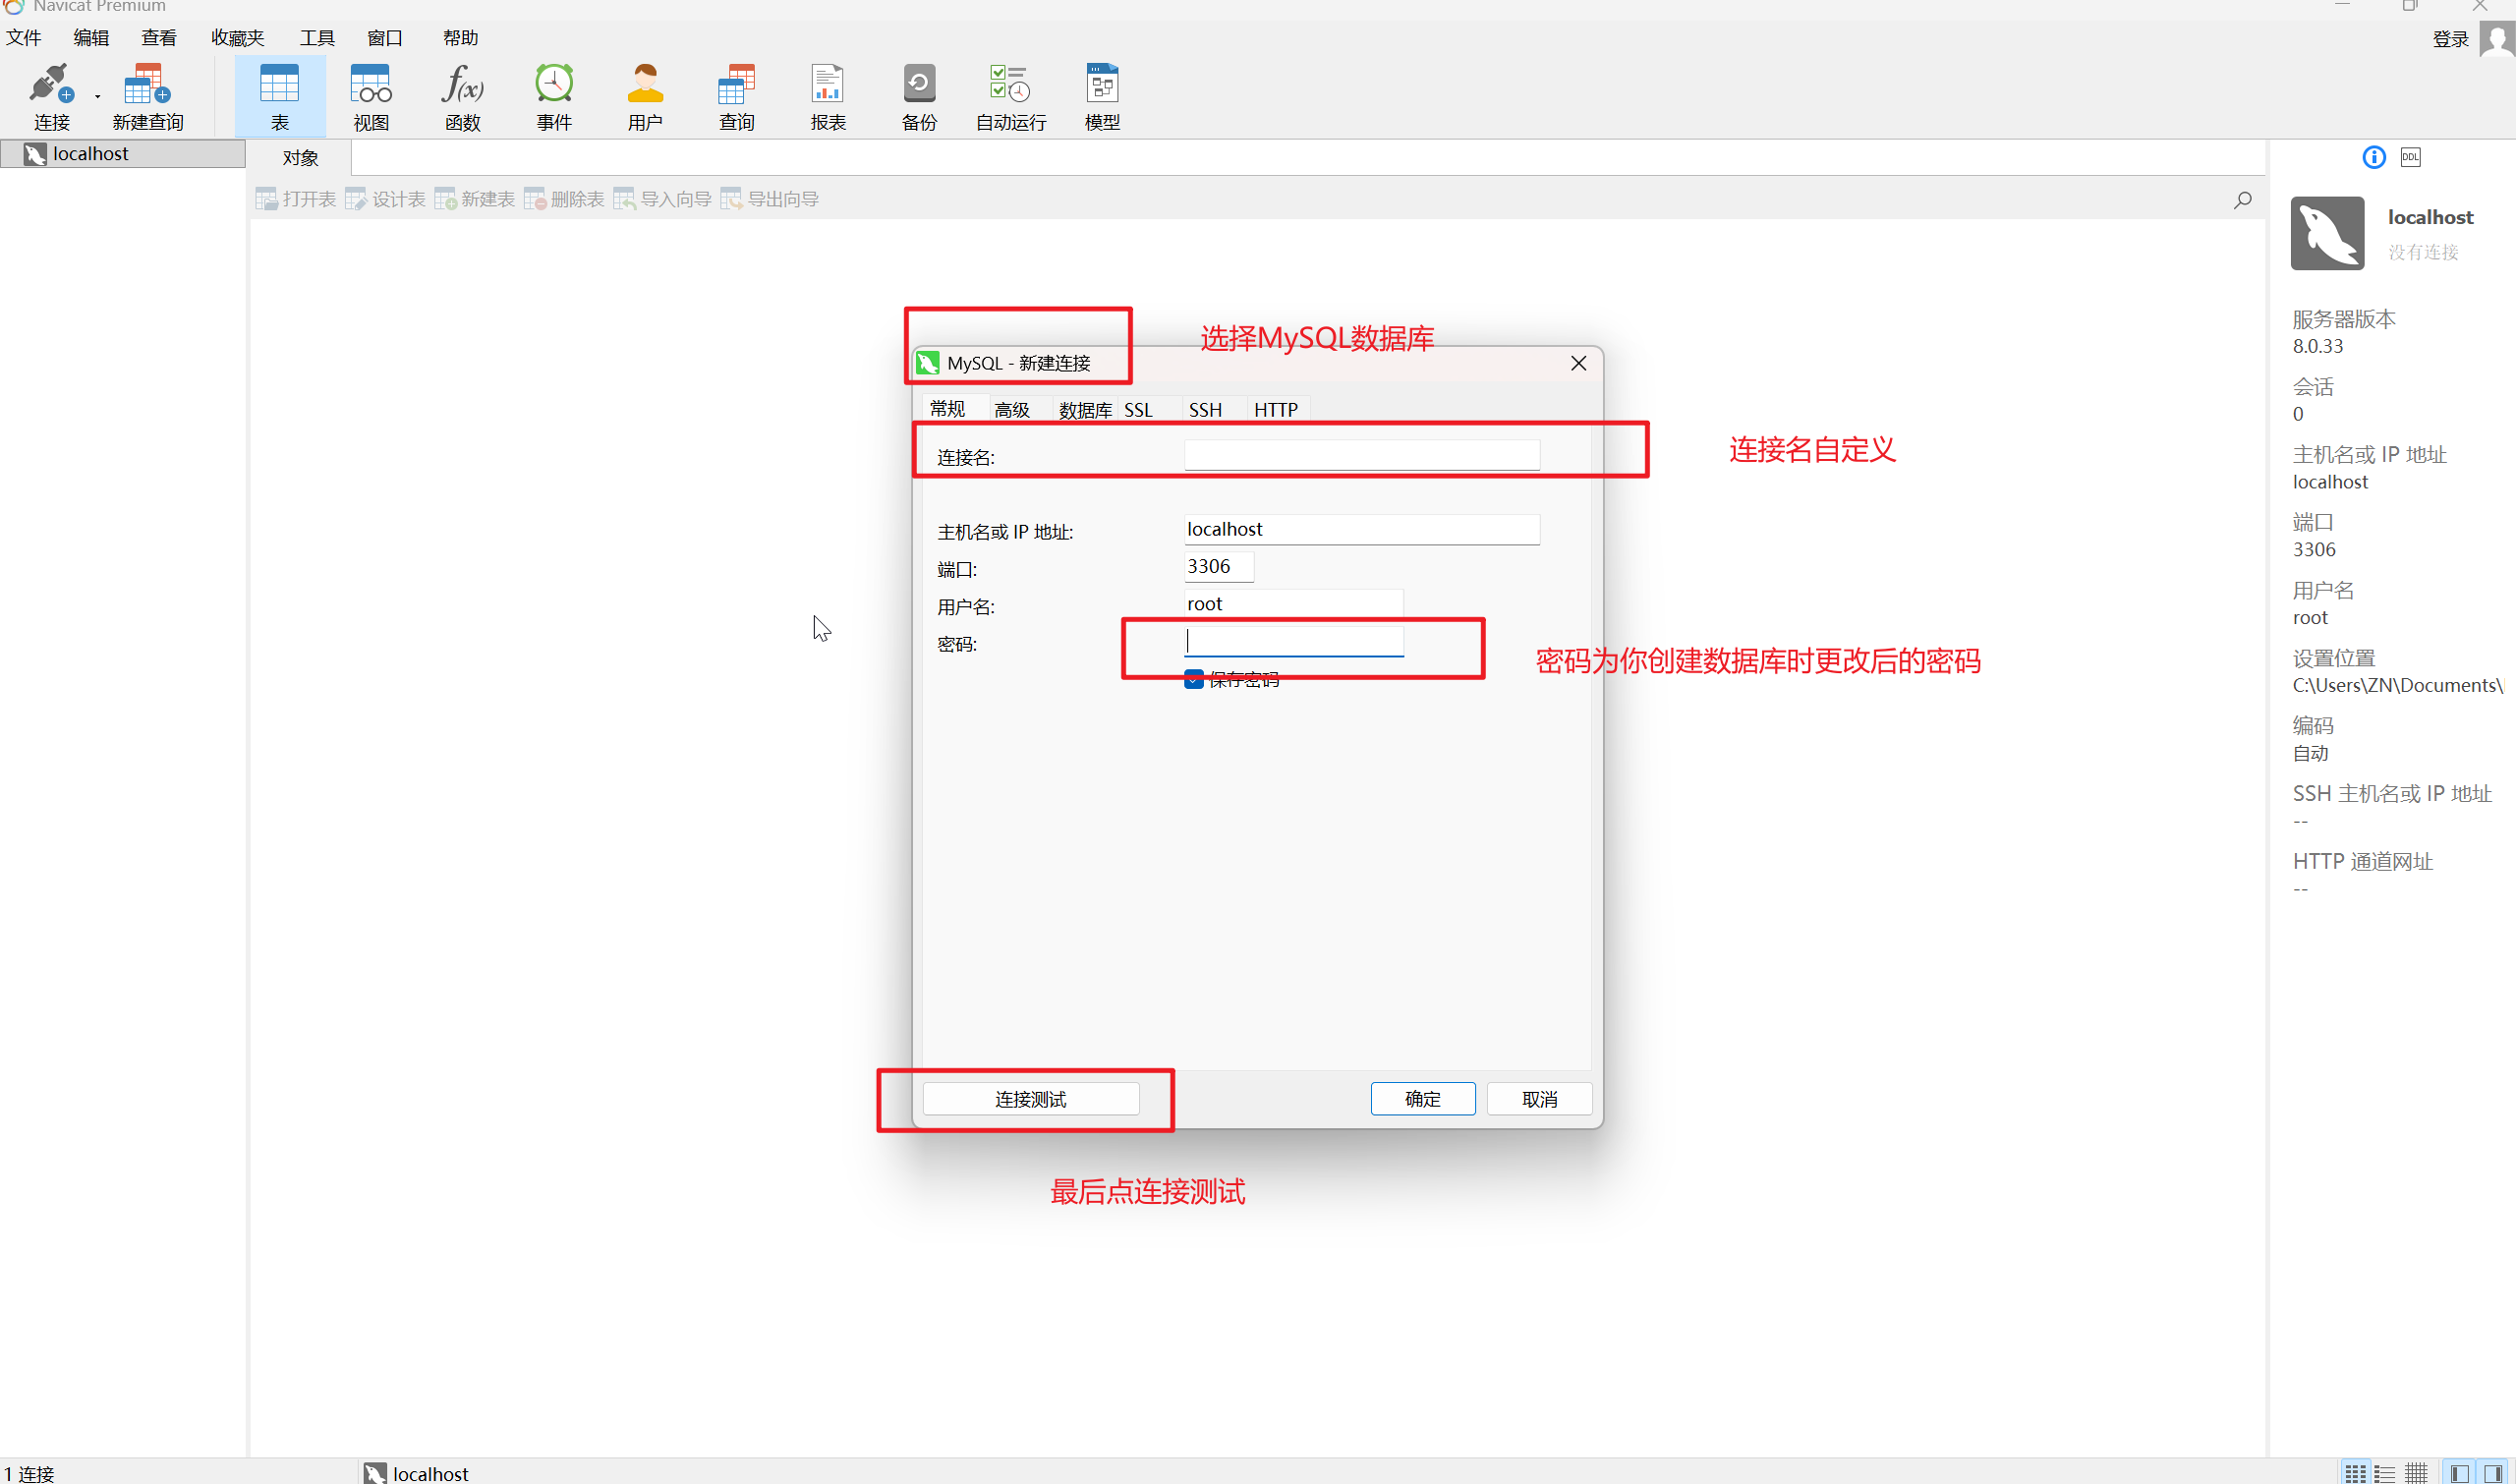Switch to the Advanced (高级) tab
The image size is (2516, 1484).
[1011, 410]
